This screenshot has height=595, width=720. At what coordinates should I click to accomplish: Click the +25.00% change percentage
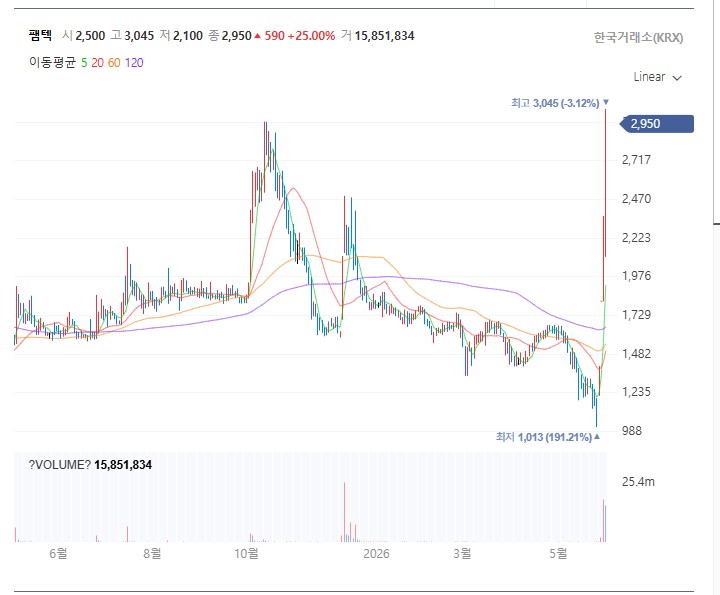pyautogui.click(x=311, y=36)
